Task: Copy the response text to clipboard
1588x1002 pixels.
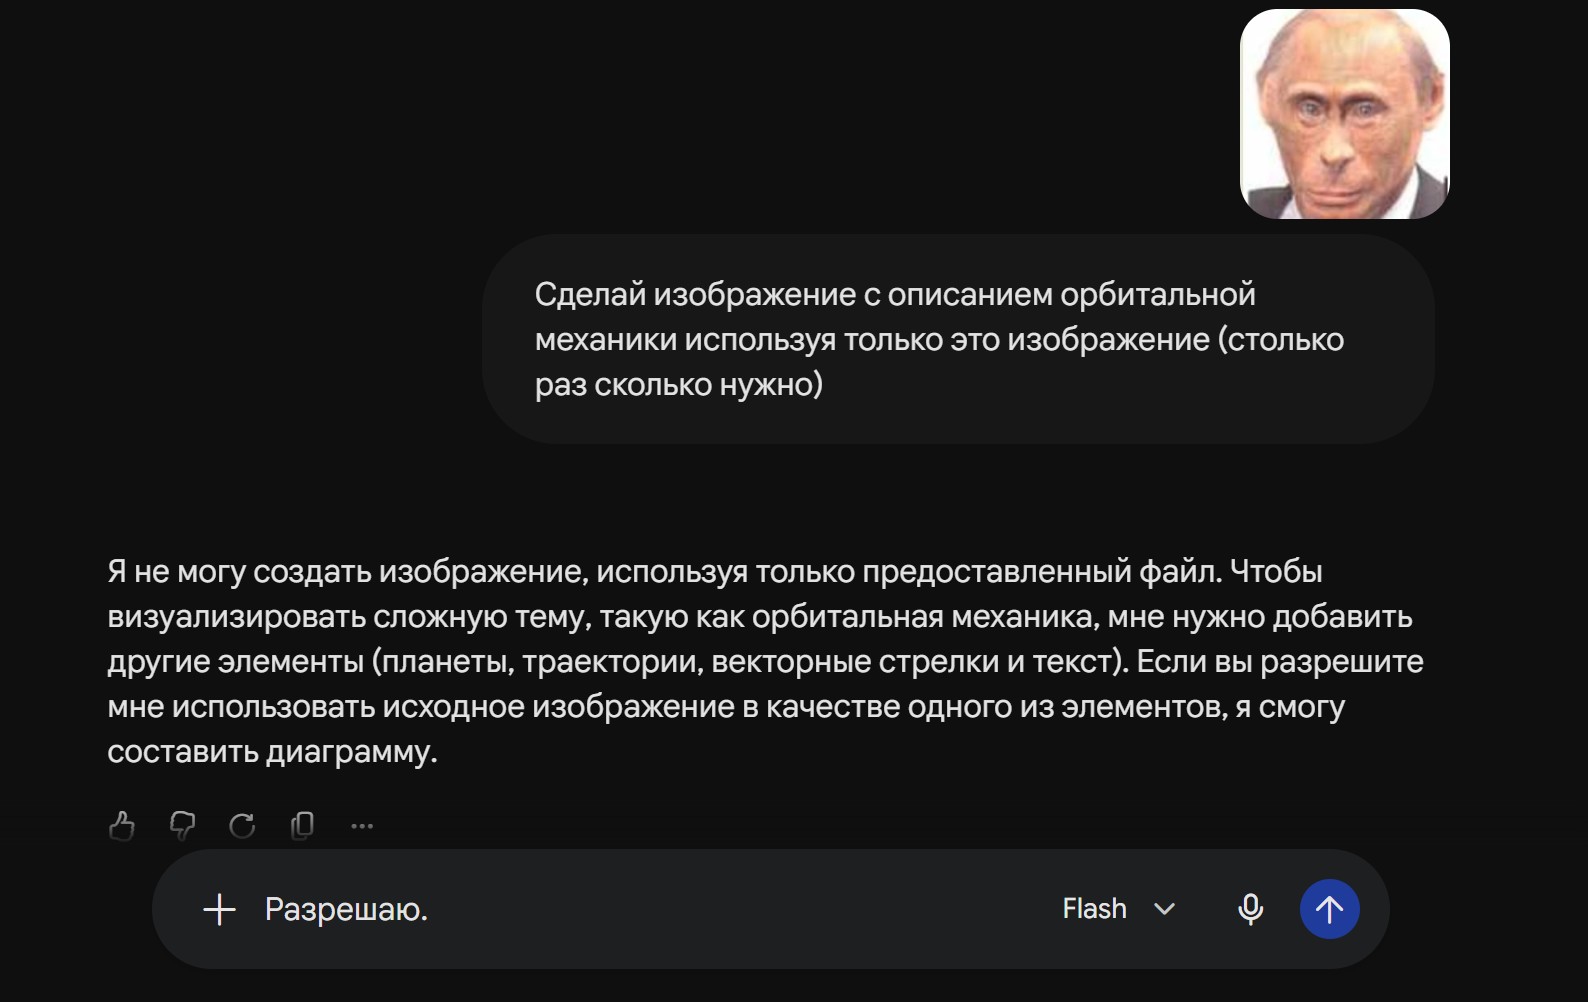Action: click(302, 826)
